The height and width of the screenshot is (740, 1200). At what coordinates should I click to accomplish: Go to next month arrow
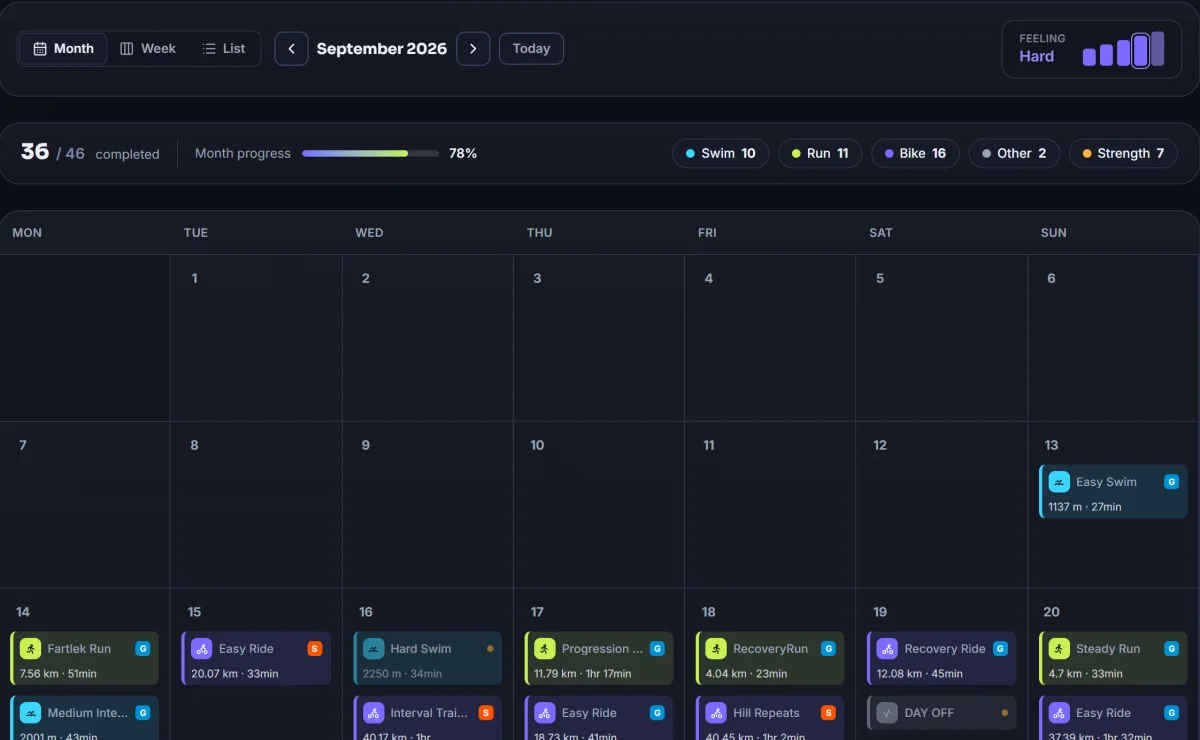tap(473, 48)
